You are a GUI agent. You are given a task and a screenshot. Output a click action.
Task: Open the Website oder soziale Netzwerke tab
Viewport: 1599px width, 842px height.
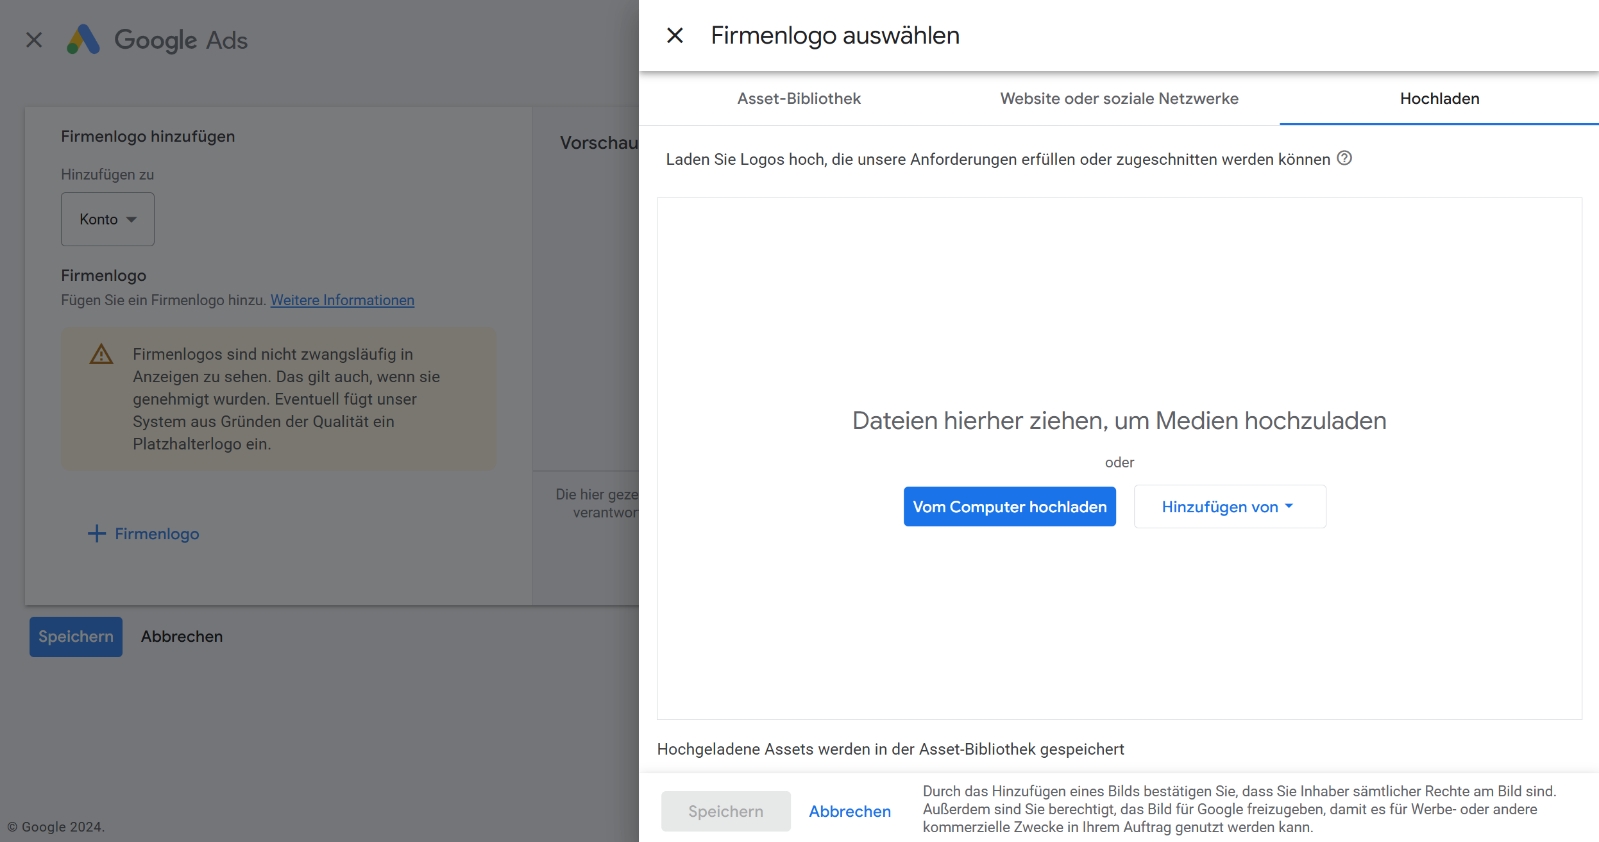pos(1119,99)
